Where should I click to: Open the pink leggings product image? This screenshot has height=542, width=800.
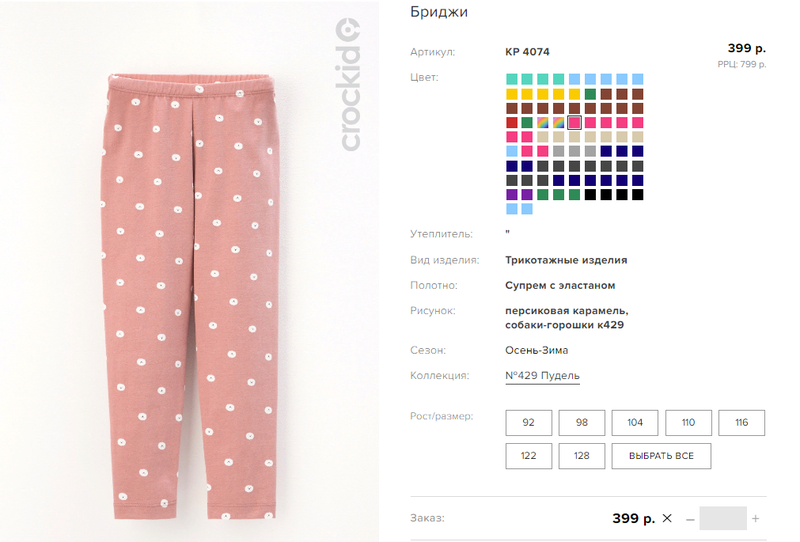[190, 296]
